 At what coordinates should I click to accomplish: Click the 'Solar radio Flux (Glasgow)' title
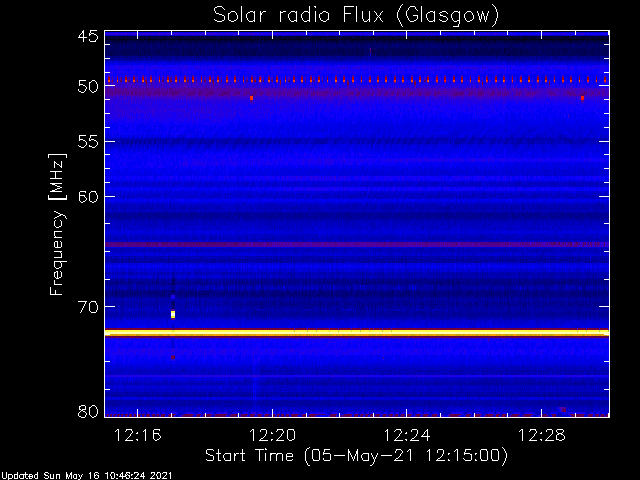tap(356, 16)
